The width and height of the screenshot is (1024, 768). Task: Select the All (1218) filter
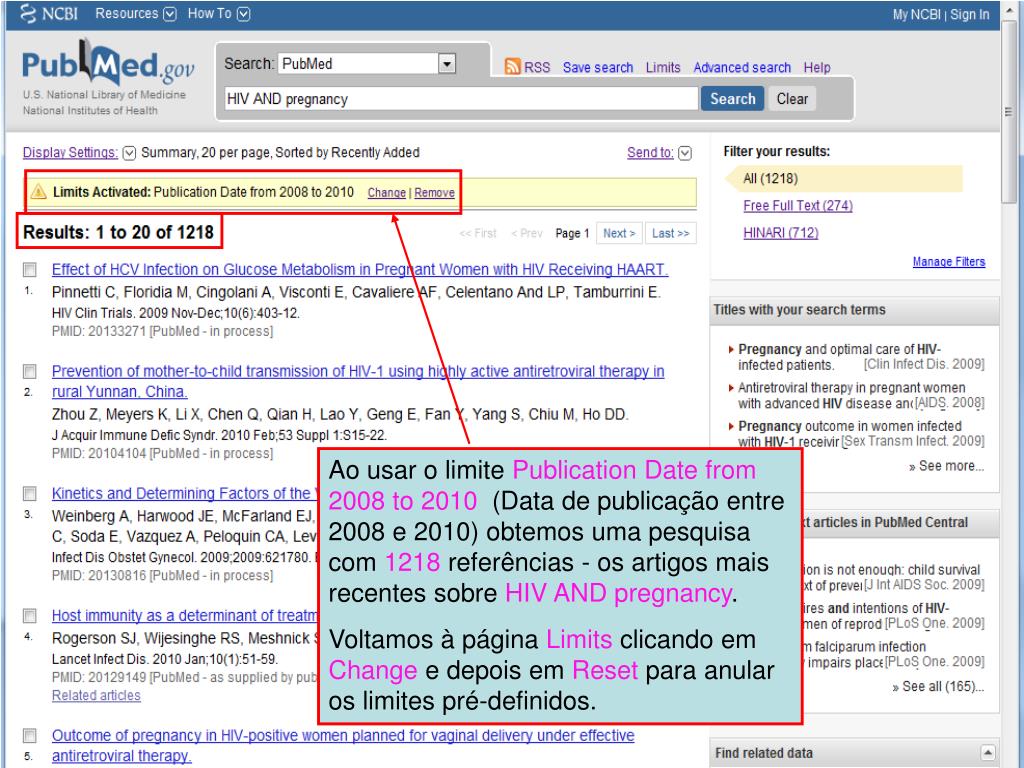click(x=844, y=178)
